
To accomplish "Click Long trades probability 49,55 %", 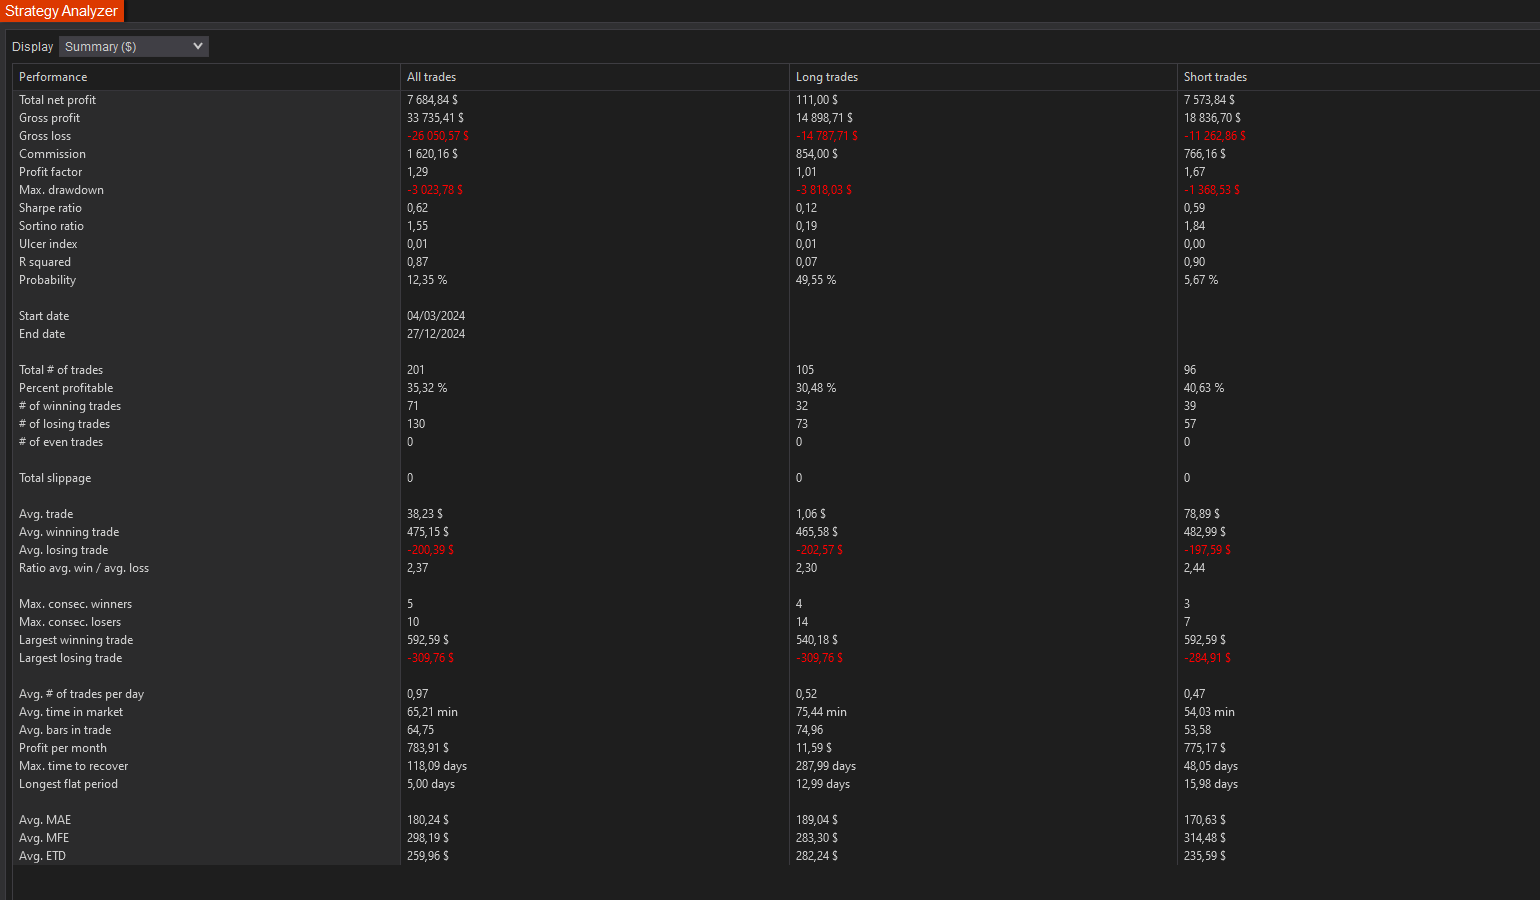I will pyautogui.click(x=816, y=280).
